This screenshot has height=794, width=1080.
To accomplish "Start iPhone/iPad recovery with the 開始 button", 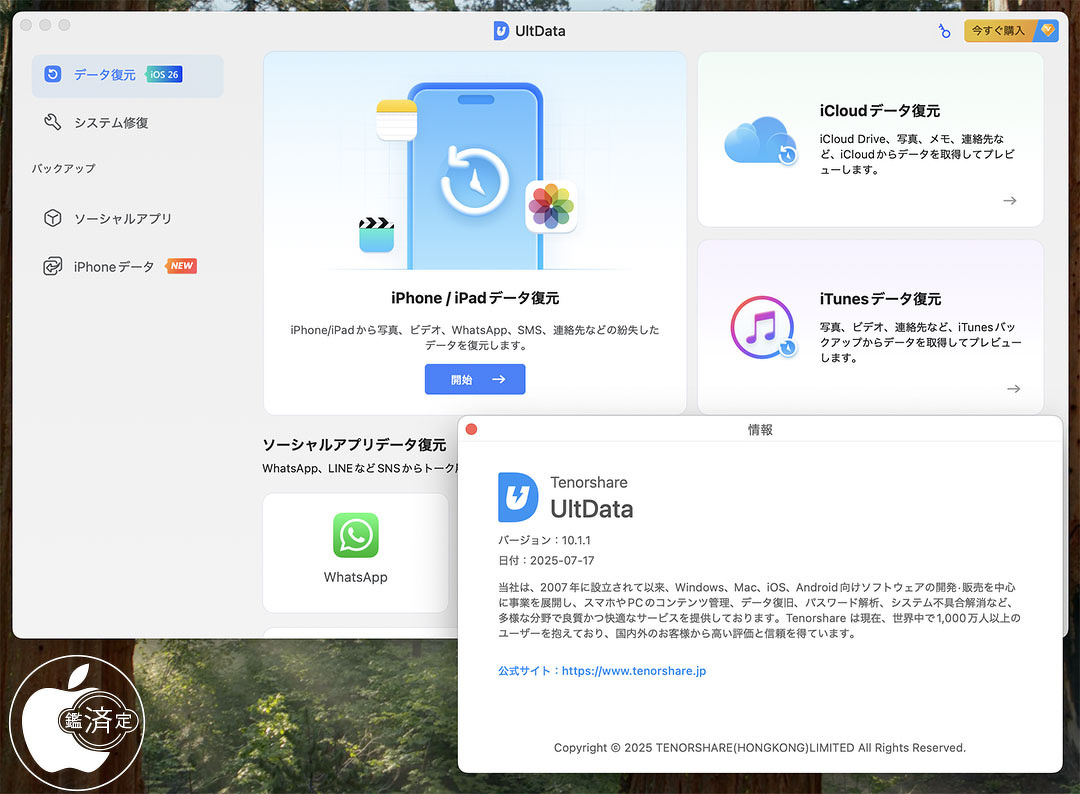I will click(475, 379).
